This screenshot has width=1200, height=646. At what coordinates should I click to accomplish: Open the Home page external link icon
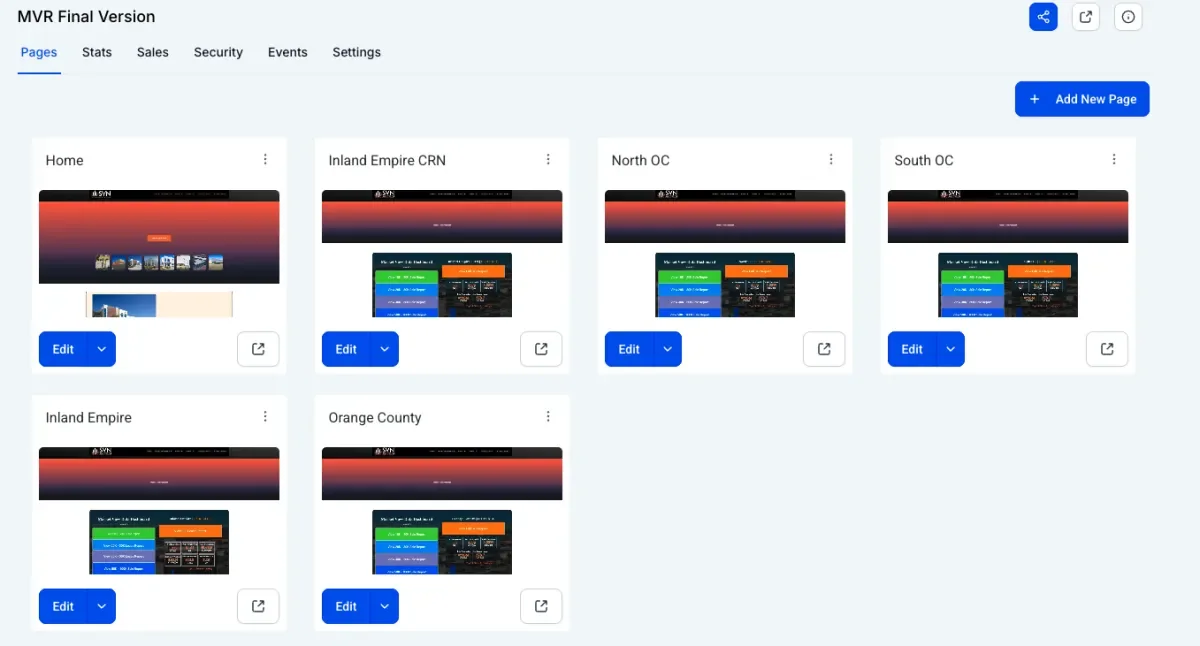tap(258, 349)
